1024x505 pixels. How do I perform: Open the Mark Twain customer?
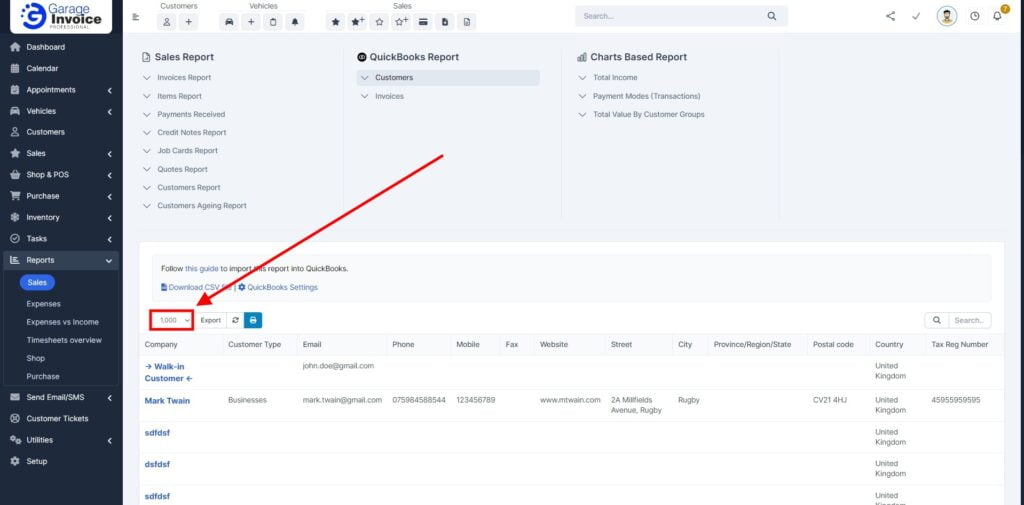[x=167, y=400]
